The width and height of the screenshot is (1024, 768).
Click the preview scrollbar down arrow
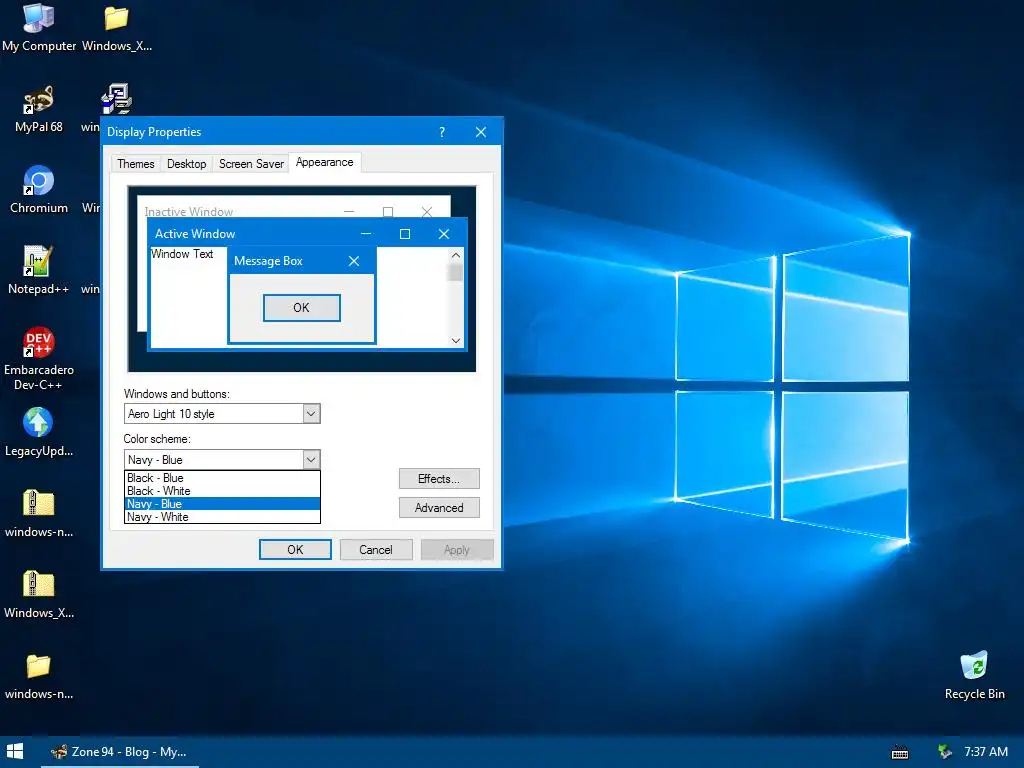click(x=456, y=340)
